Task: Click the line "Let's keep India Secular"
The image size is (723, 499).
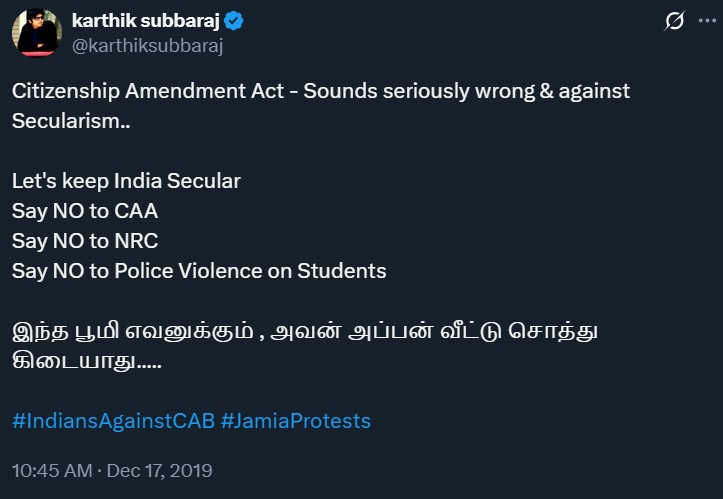Action: (x=126, y=181)
